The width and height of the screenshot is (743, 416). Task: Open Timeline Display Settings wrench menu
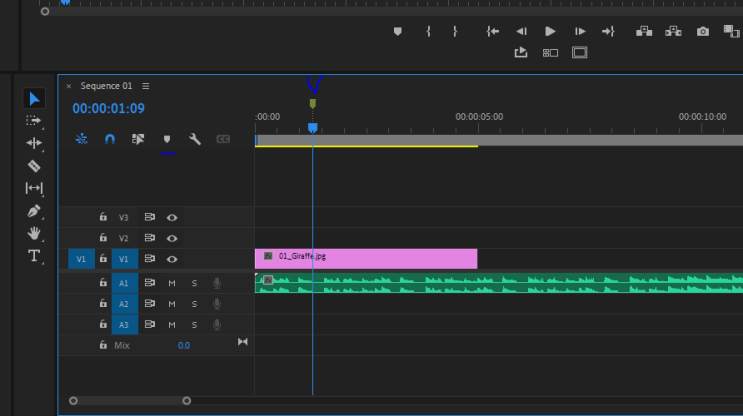pos(195,139)
